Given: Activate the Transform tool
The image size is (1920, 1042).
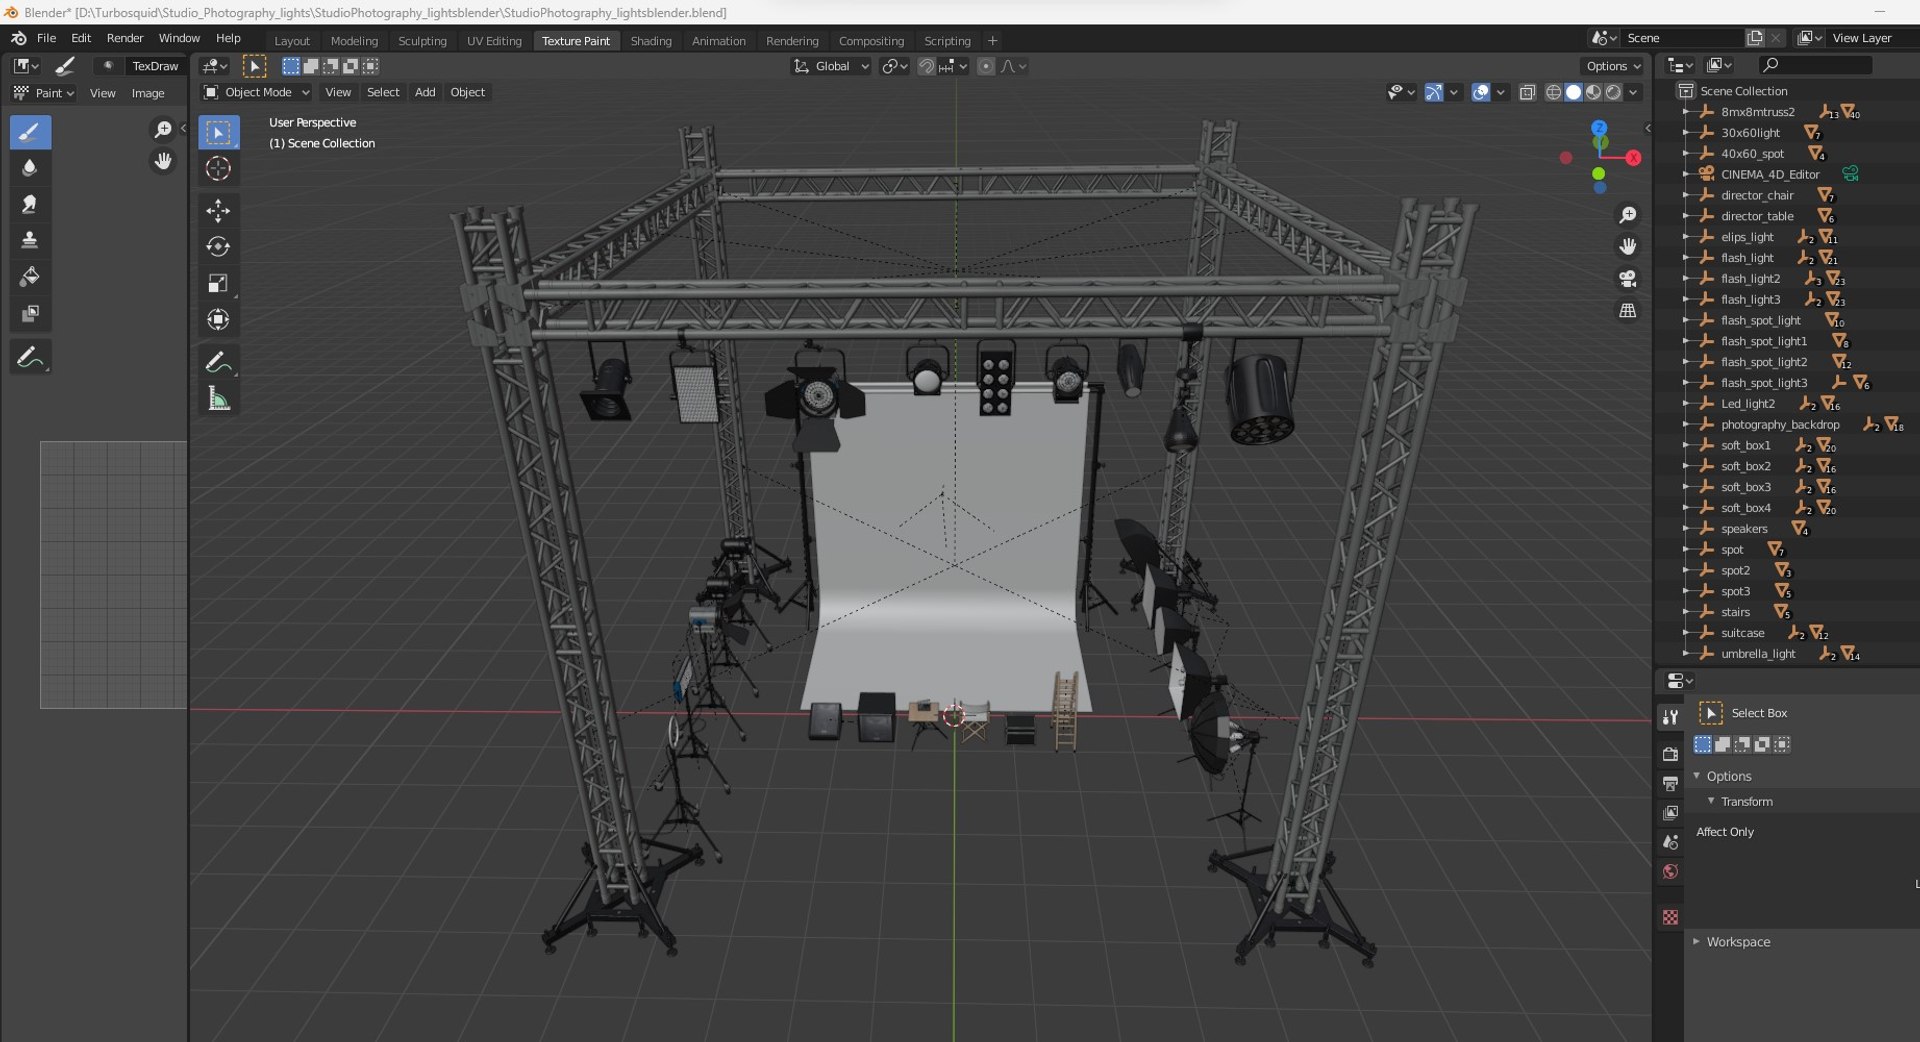Looking at the screenshot, I should (218, 319).
